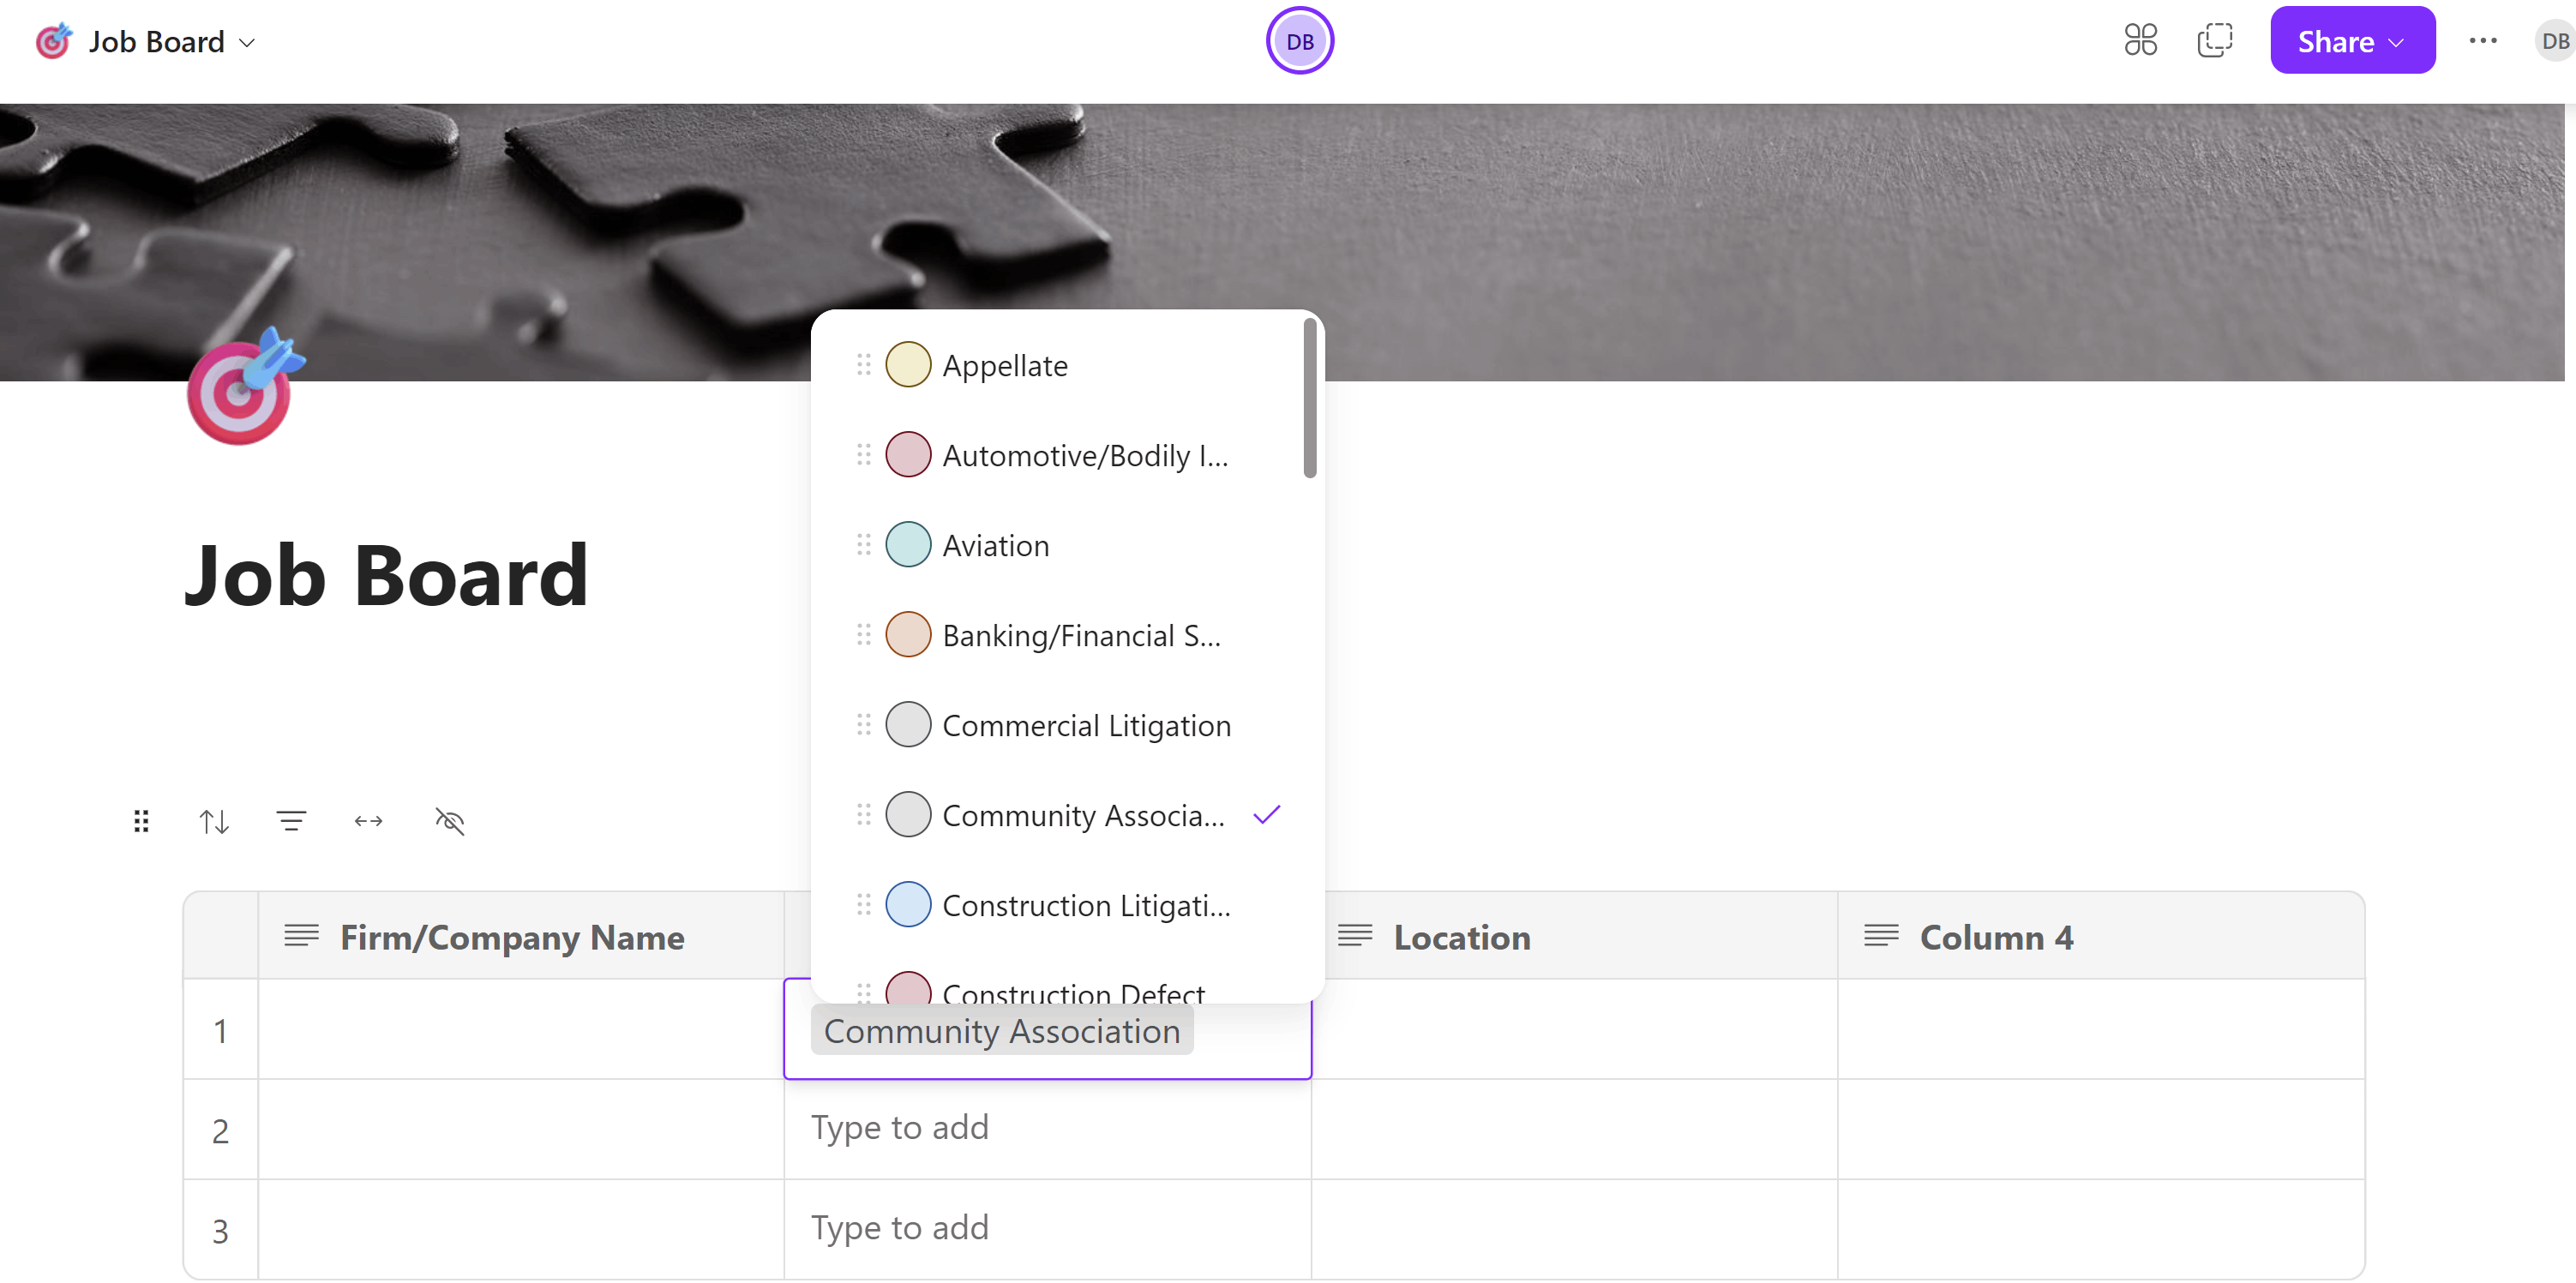Pick the Appellate option
This screenshot has height=1283, width=2576.
(1004, 365)
